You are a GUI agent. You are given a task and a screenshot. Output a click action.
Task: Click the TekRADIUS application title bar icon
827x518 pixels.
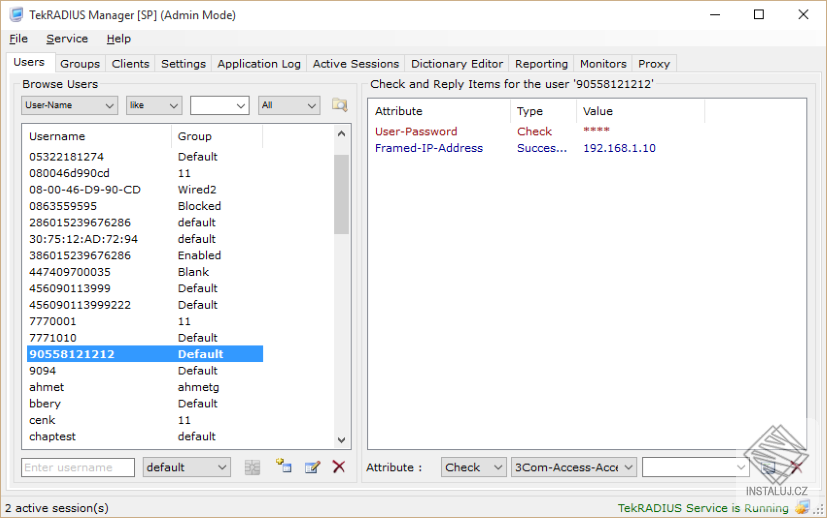[x=16, y=14]
